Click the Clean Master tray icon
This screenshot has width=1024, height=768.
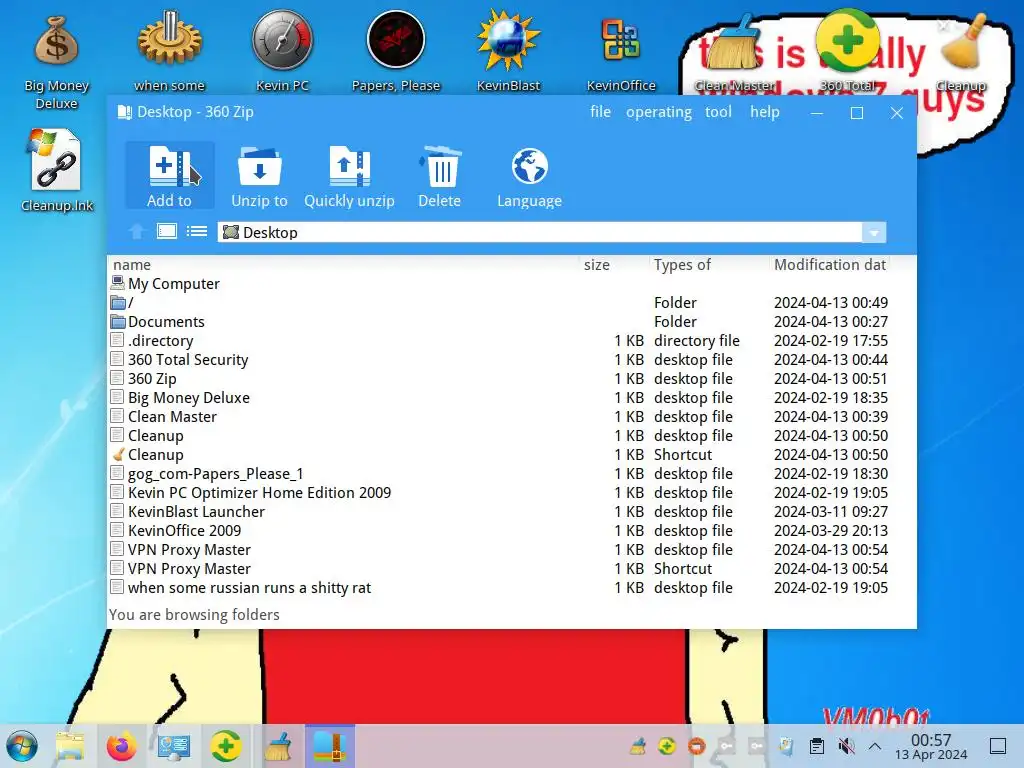tap(638, 746)
